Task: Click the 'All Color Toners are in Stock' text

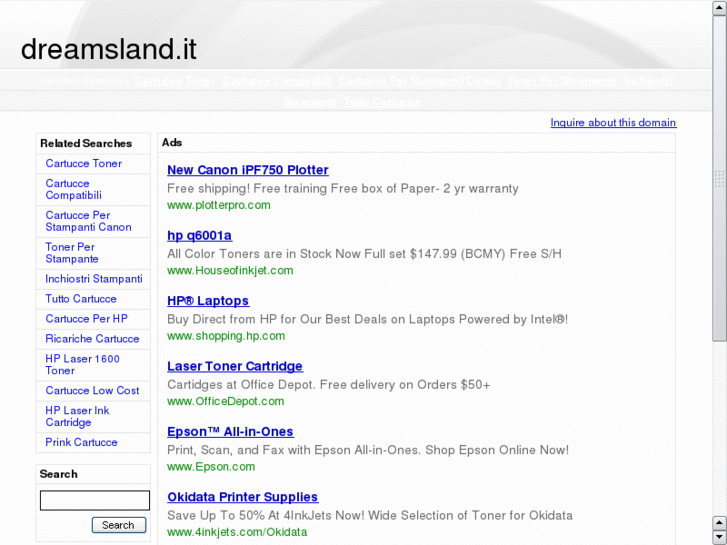Action: click(364, 254)
